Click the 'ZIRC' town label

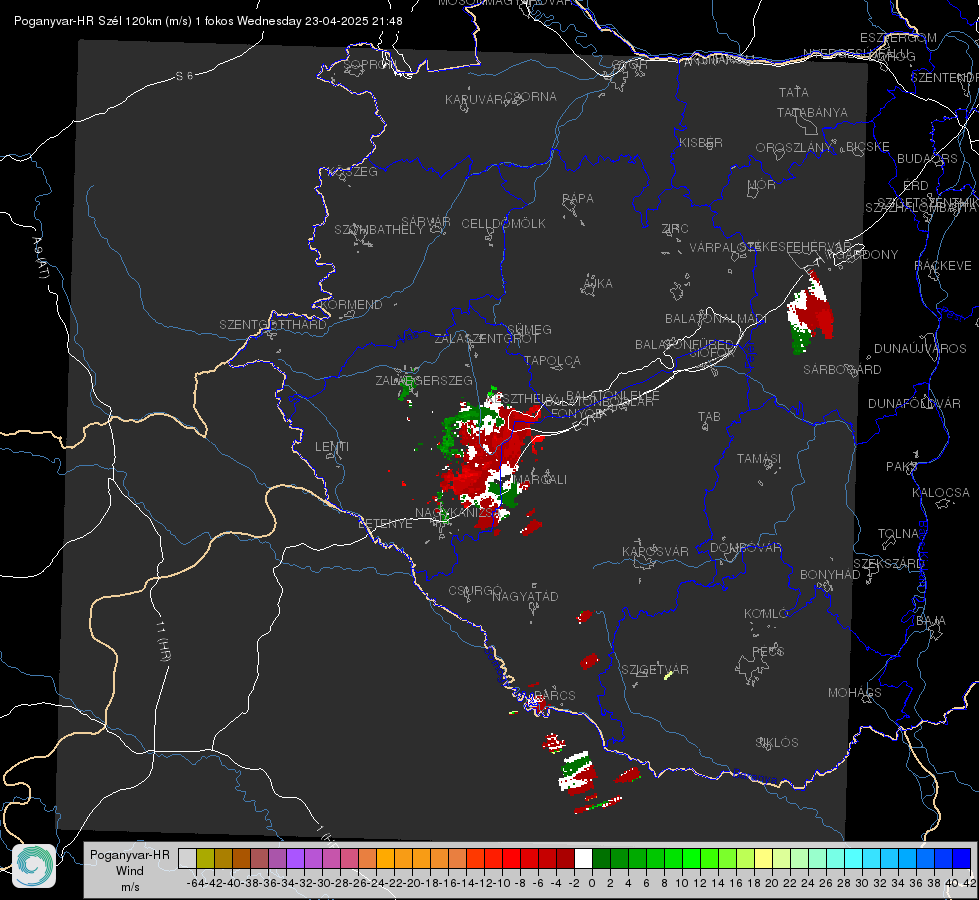pos(675,229)
